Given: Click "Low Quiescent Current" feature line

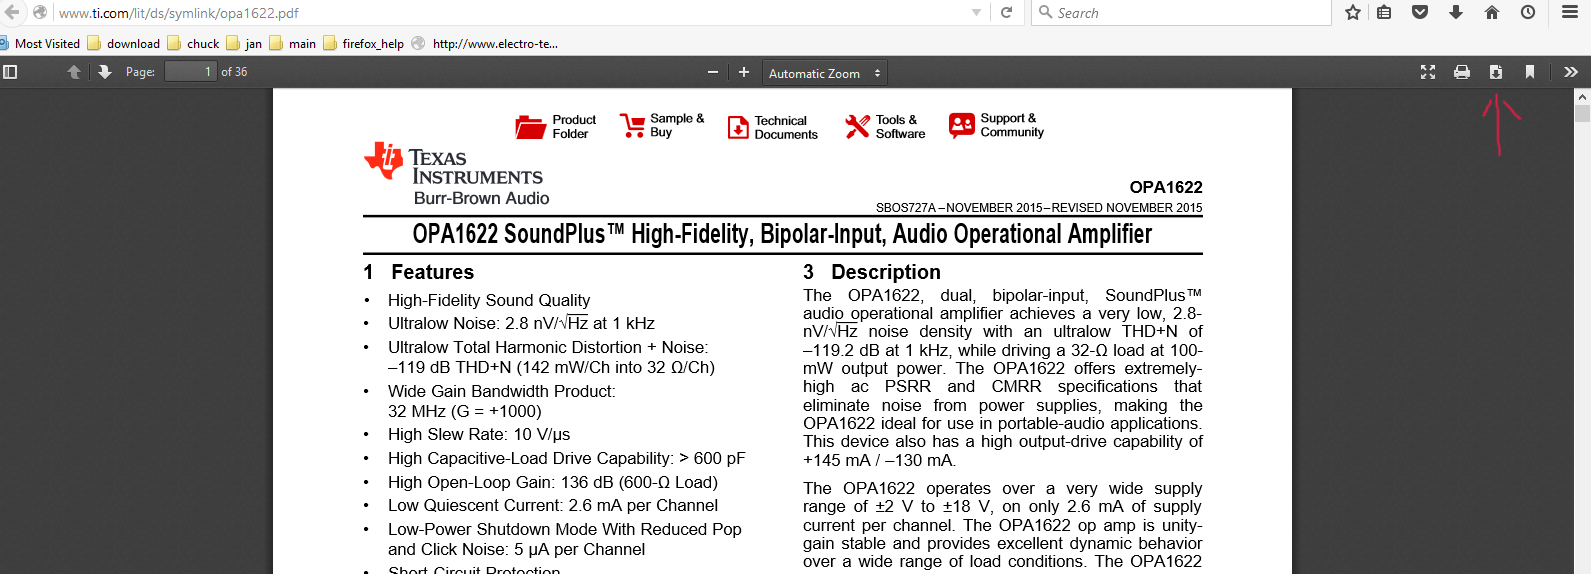Looking at the screenshot, I should [x=553, y=505].
